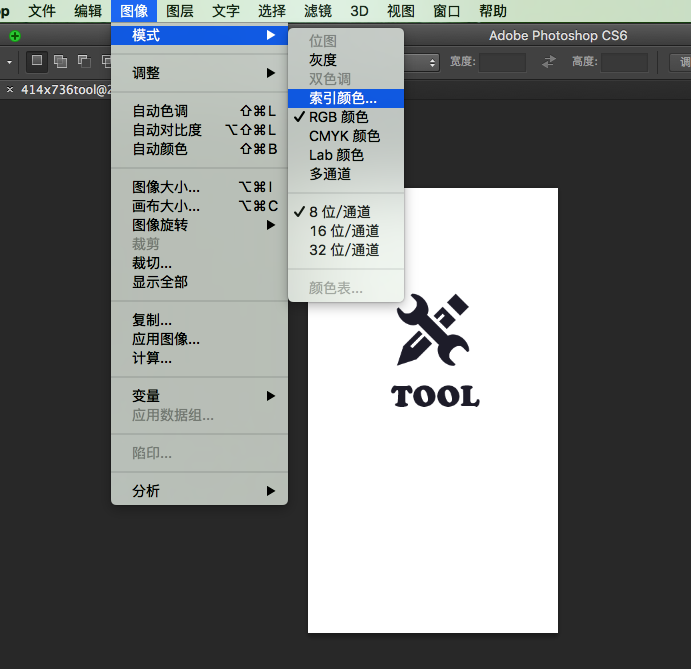Click the green window zoom button
The width and height of the screenshot is (691, 669).
tap(14, 36)
